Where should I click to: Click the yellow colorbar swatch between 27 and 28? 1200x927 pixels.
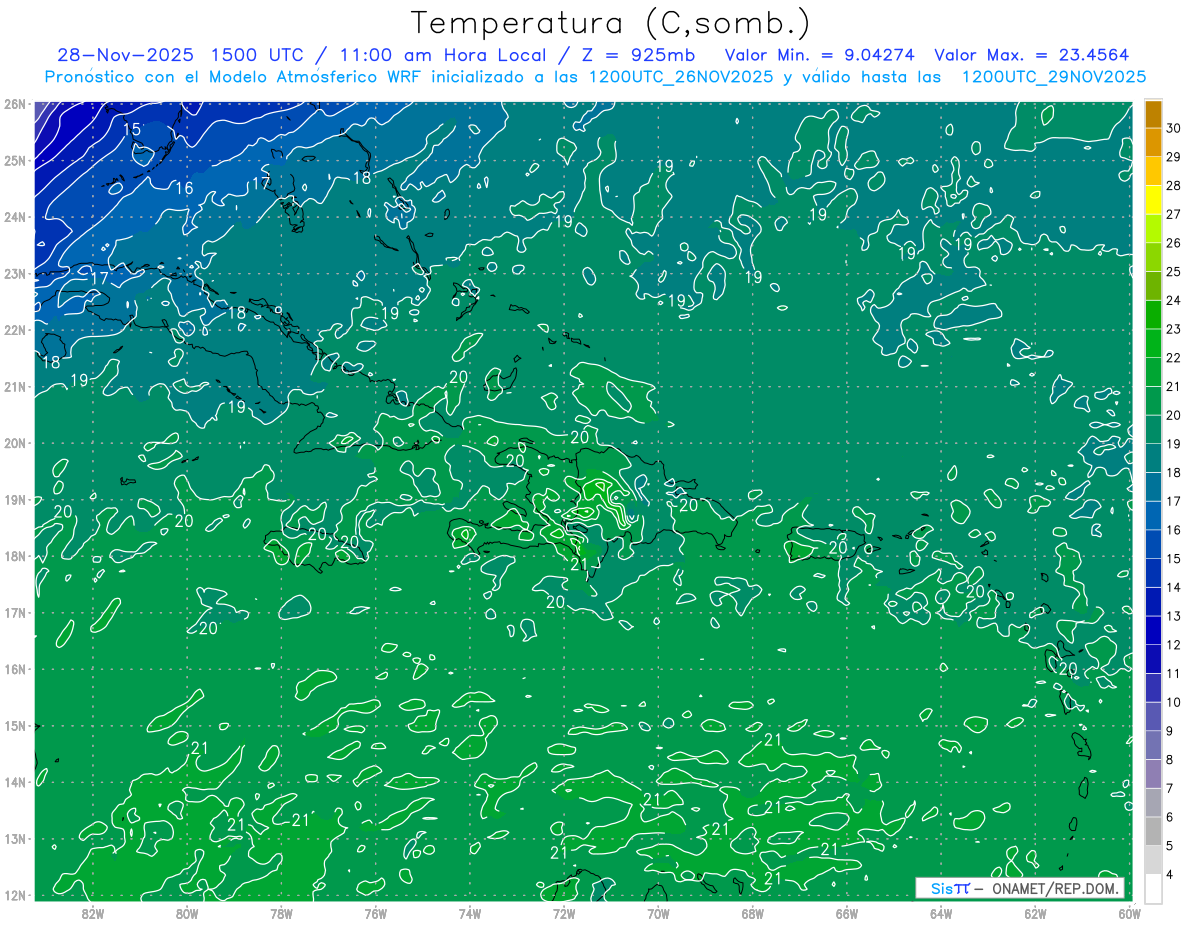[x=1153, y=200]
